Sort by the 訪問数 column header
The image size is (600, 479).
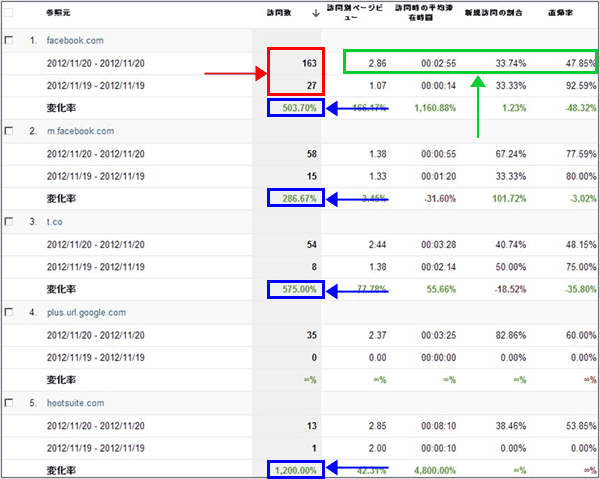[279, 13]
